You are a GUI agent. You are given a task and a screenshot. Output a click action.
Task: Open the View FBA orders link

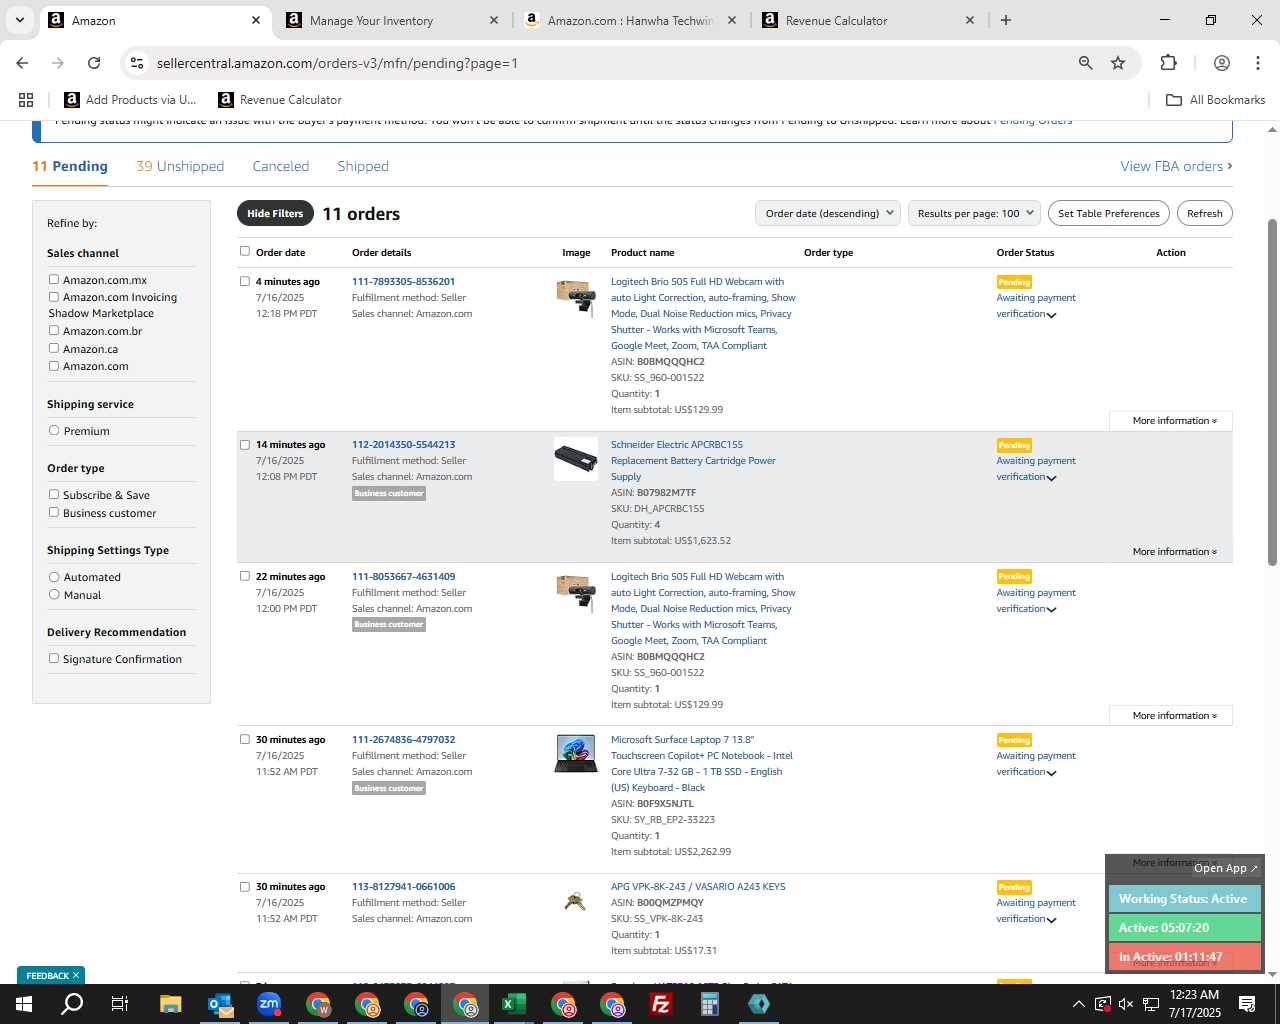pyautogui.click(x=1176, y=166)
